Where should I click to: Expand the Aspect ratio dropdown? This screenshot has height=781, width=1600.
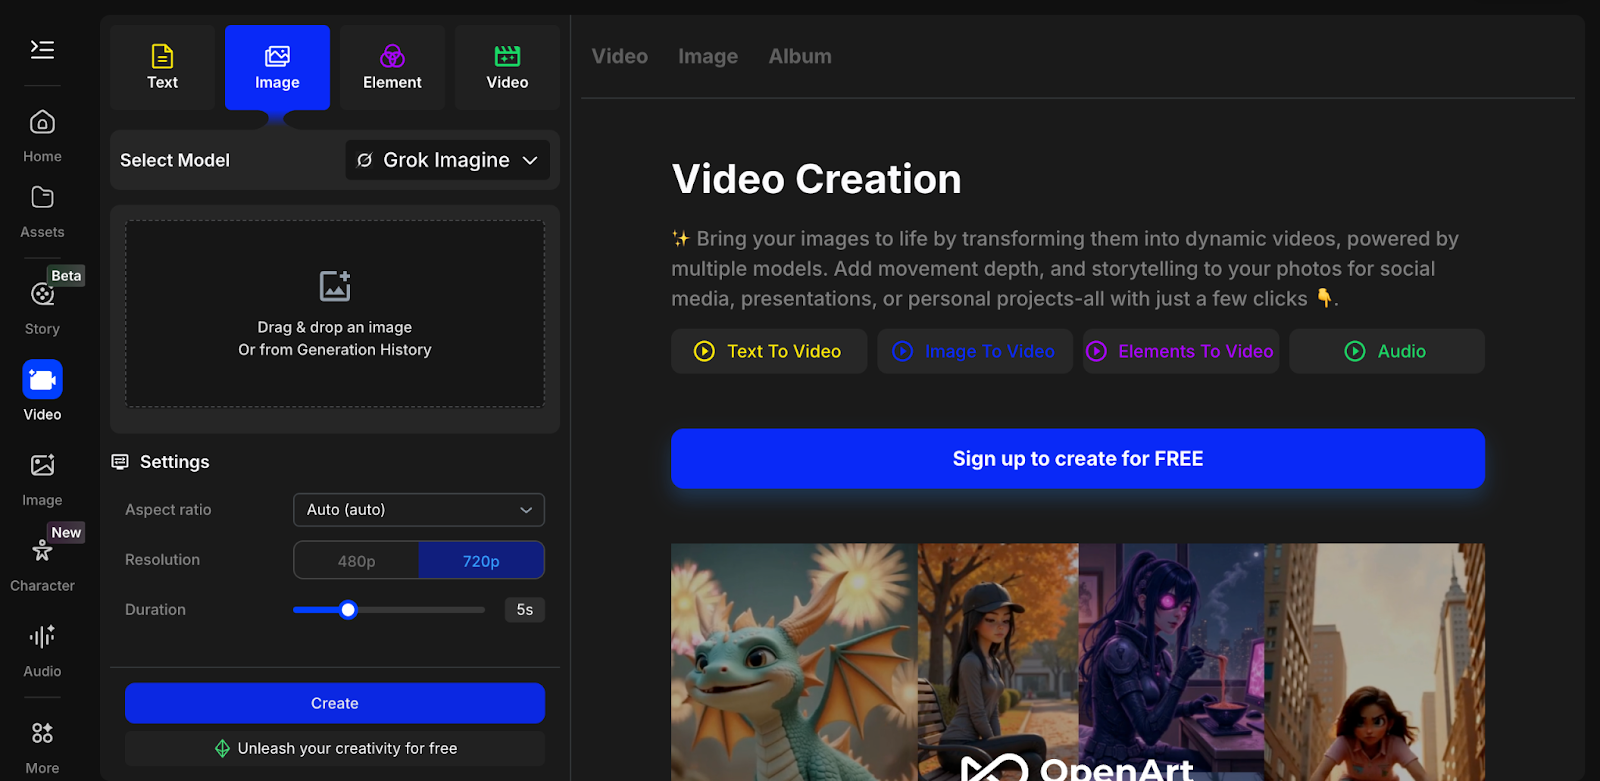click(x=418, y=510)
